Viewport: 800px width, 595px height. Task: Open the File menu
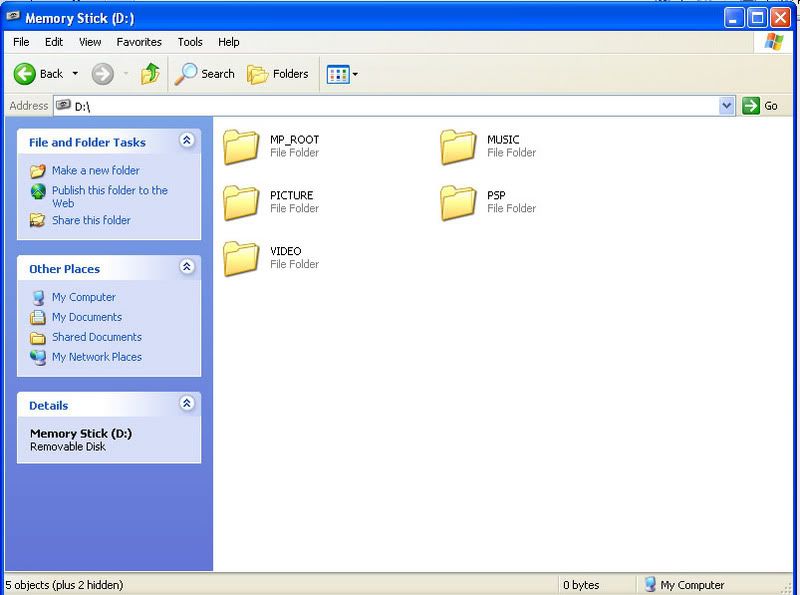coord(21,42)
